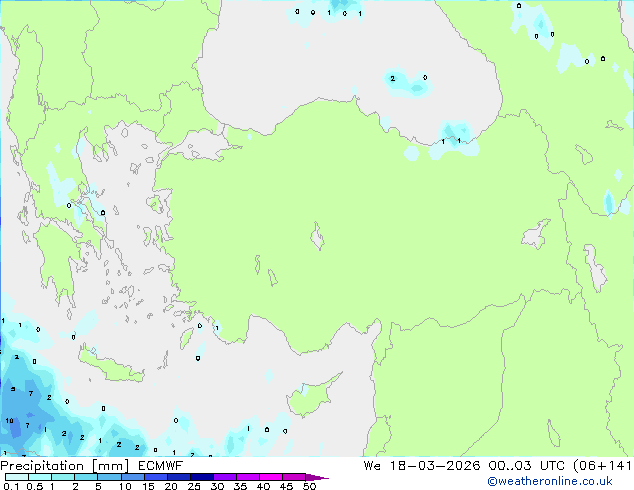Click the Black Sea rain patch labeled 2
Screen dimensions: 634x490
[408, 82]
